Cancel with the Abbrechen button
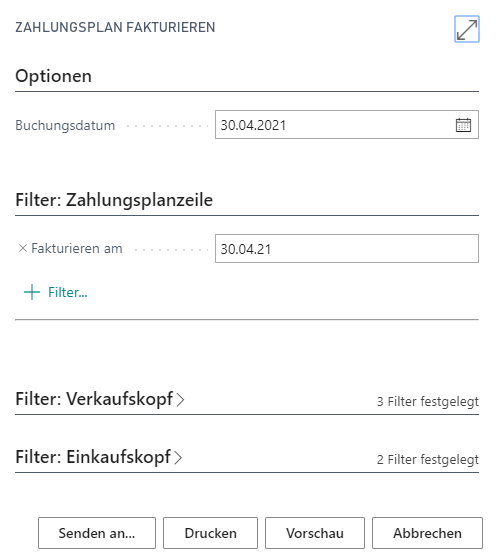Viewport: 496px width, 560px height. tap(427, 533)
